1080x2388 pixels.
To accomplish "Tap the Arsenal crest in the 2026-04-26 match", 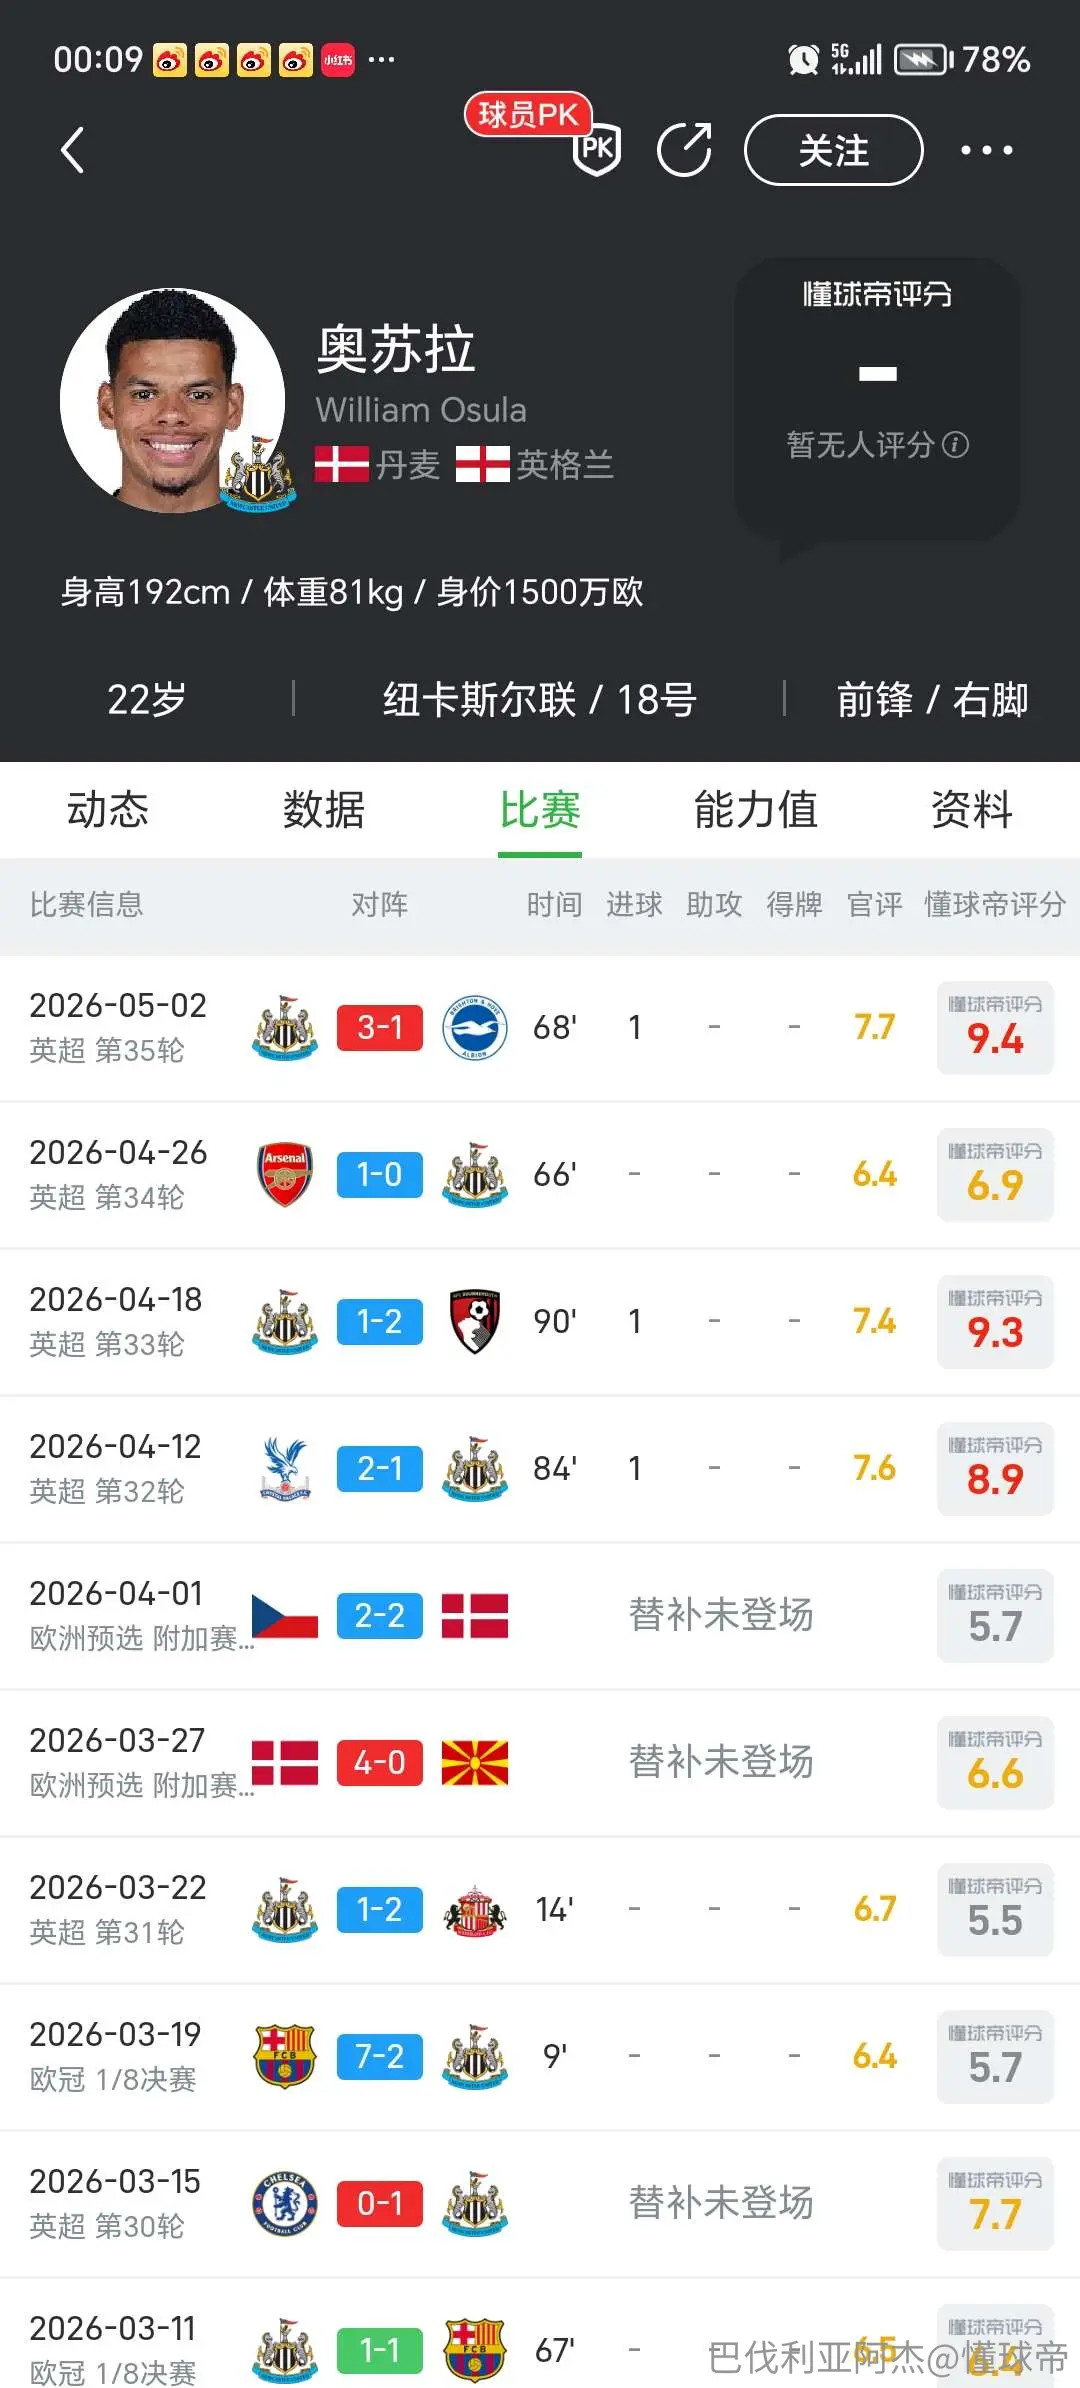I will point(285,1174).
